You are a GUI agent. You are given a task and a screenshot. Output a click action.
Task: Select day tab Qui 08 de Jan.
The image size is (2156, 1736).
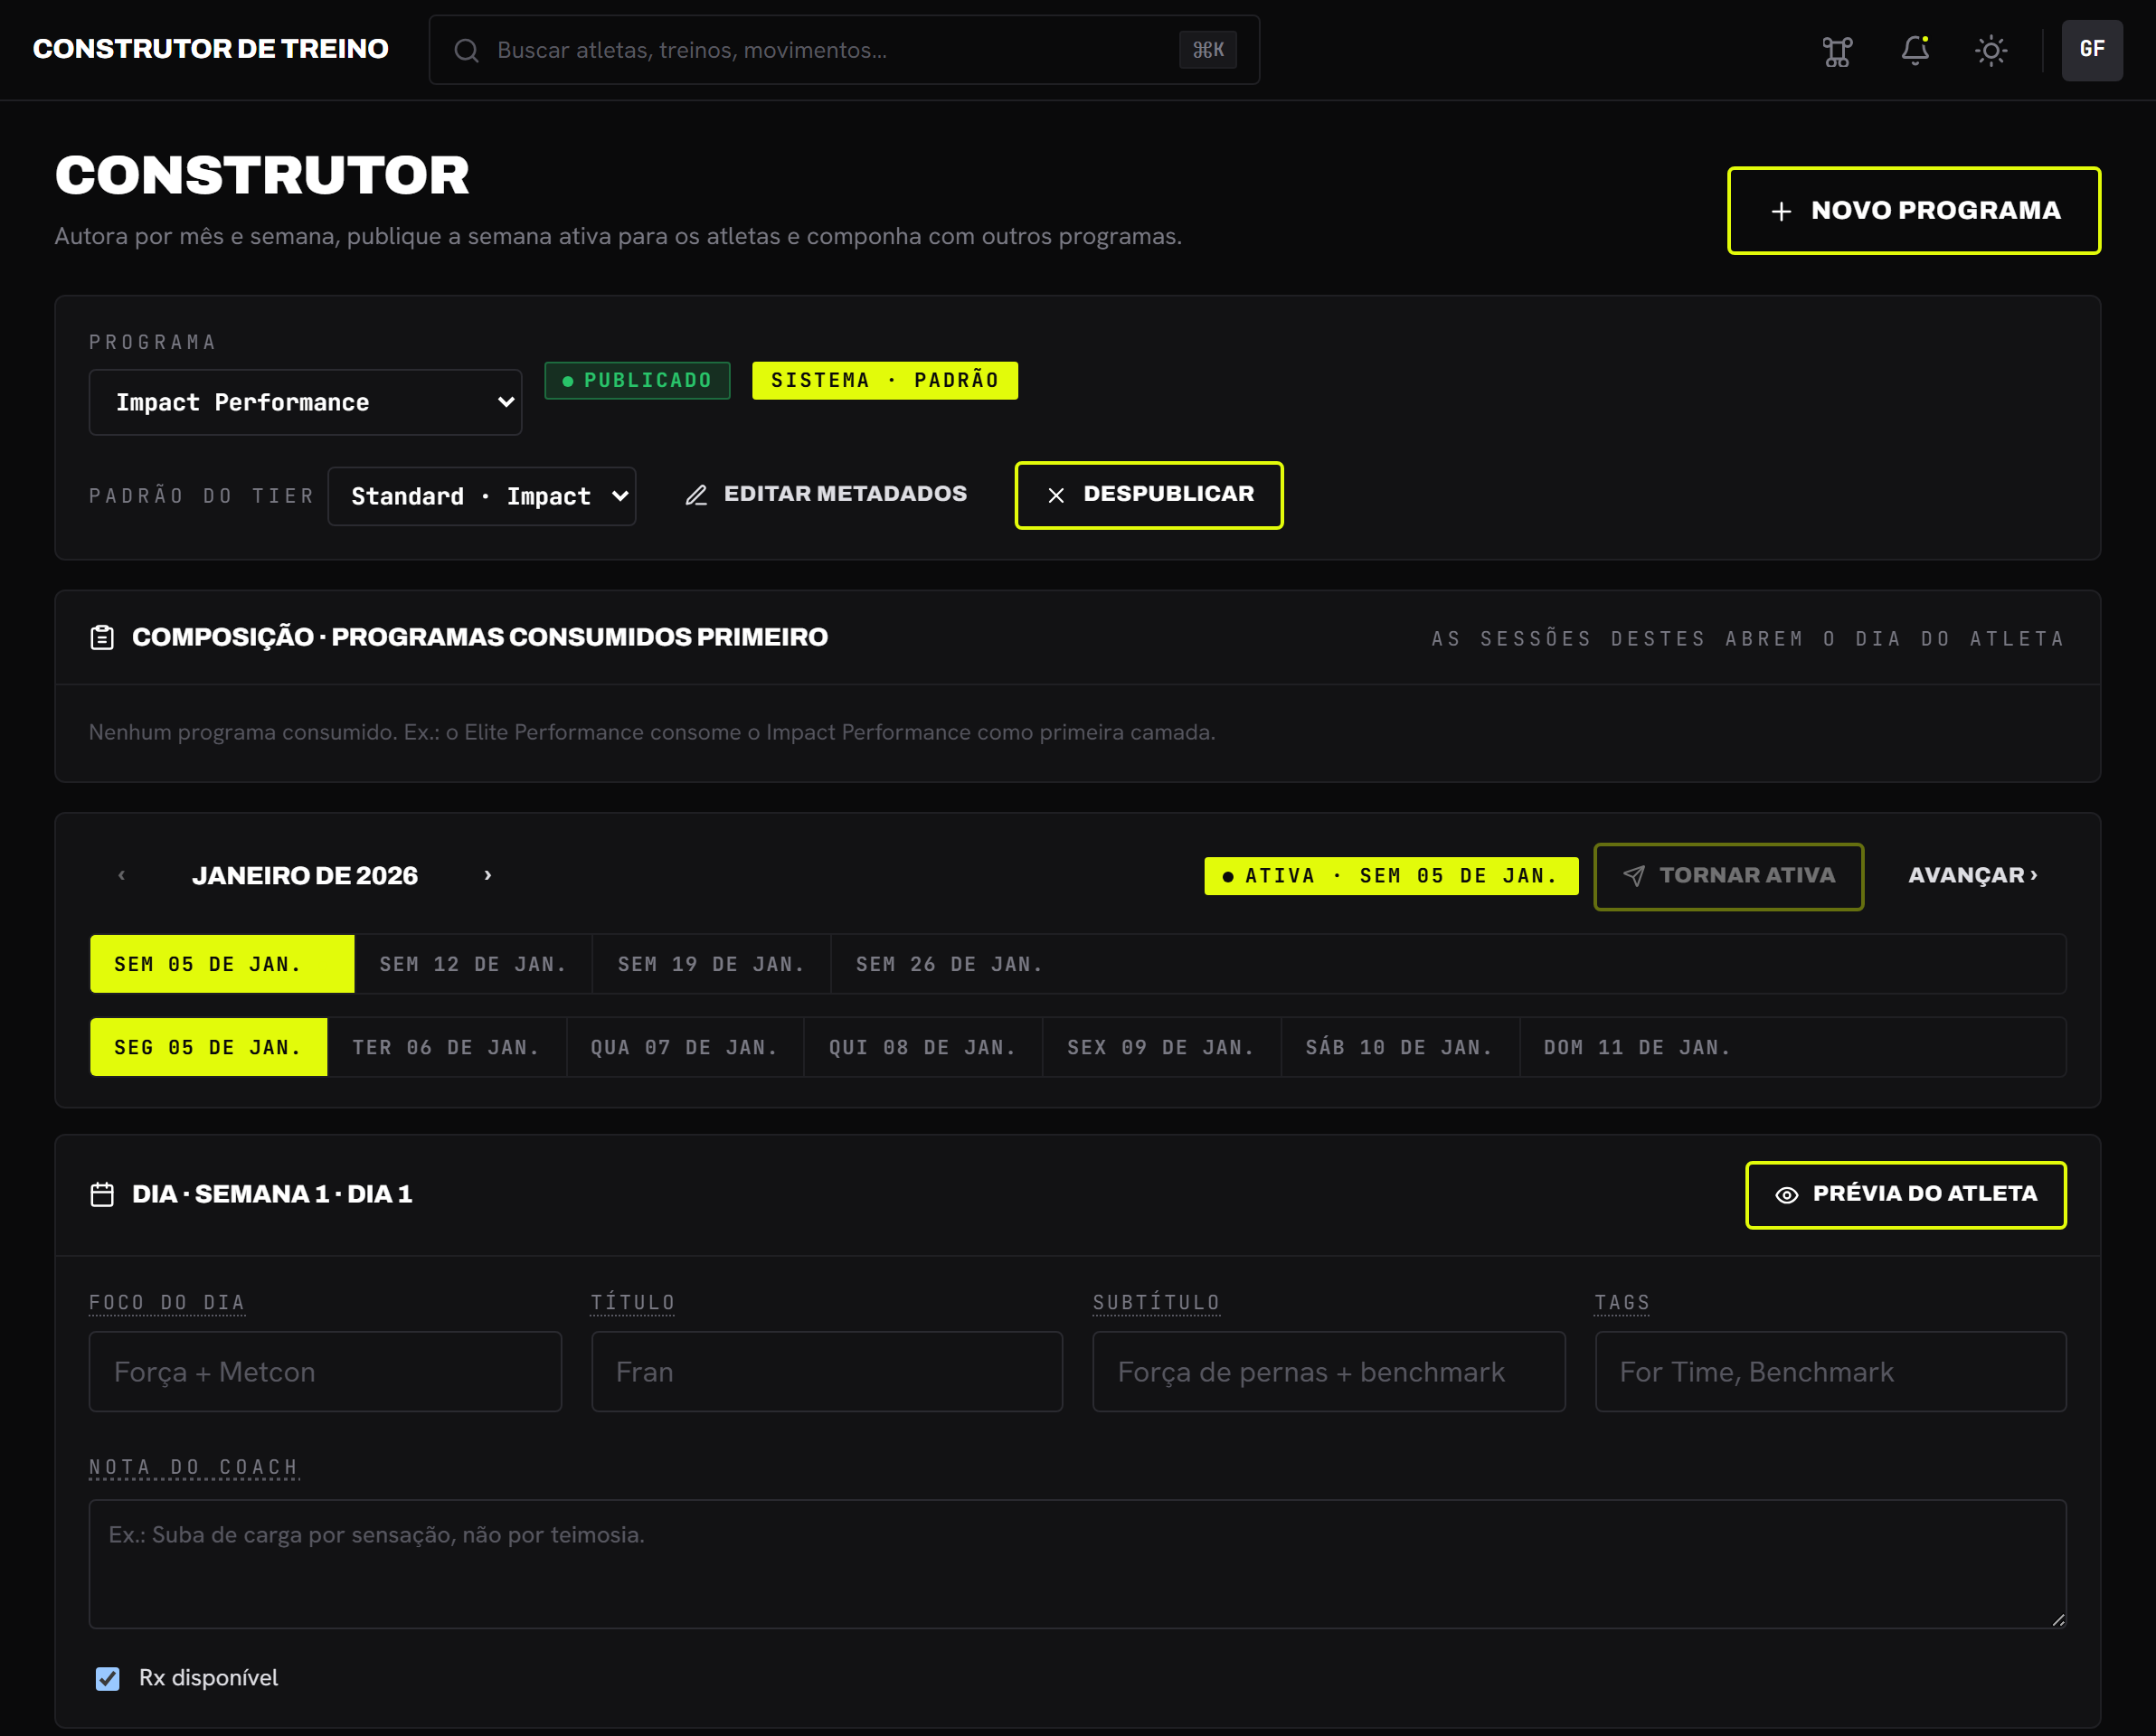tap(923, 1047)
